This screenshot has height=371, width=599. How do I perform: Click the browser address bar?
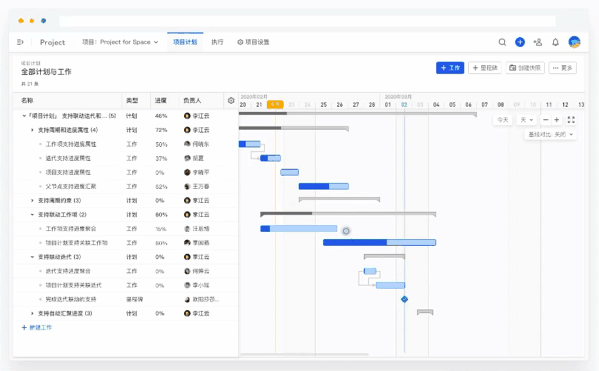tap(307, 21)
